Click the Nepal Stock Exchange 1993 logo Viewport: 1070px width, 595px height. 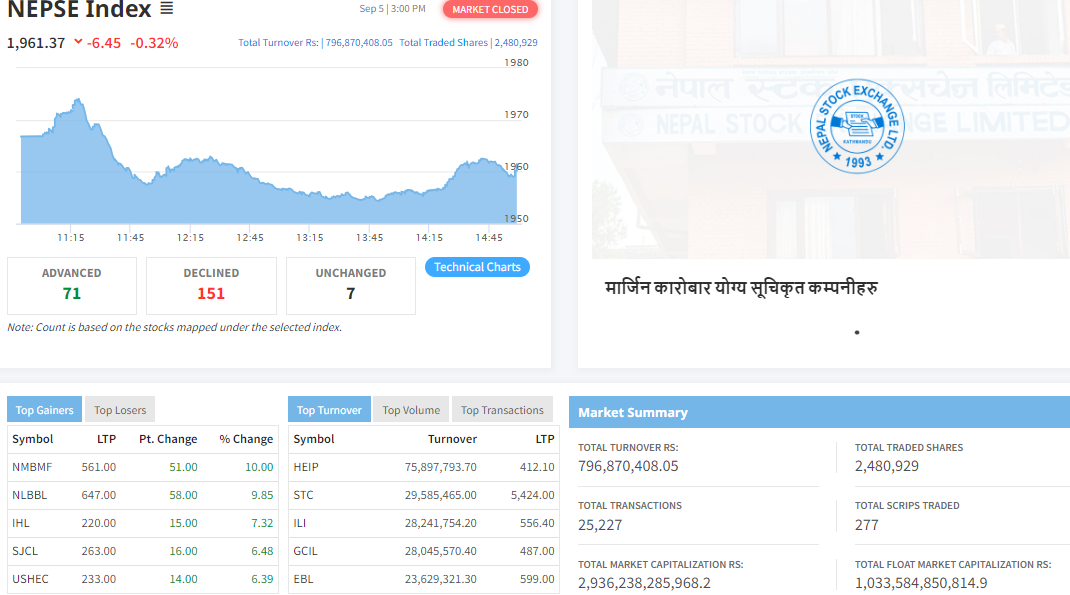pos(857,126)
